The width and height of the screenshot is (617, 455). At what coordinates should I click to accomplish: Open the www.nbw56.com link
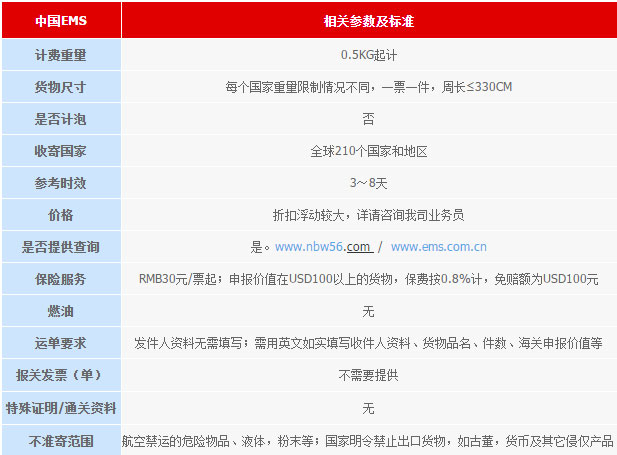tap(323, 247)
